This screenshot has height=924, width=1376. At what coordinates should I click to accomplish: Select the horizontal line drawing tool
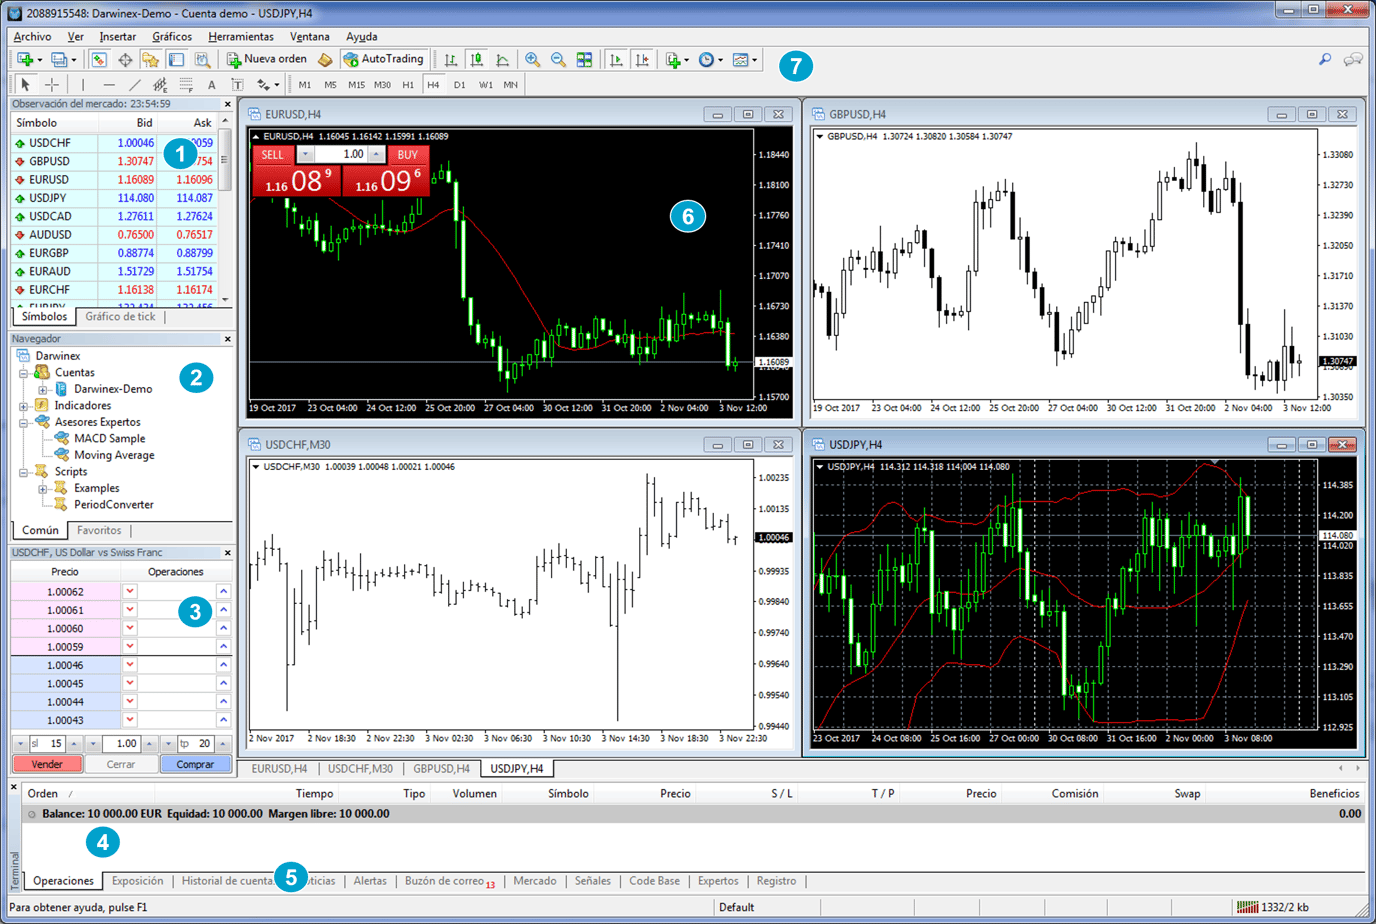point(109,85)
